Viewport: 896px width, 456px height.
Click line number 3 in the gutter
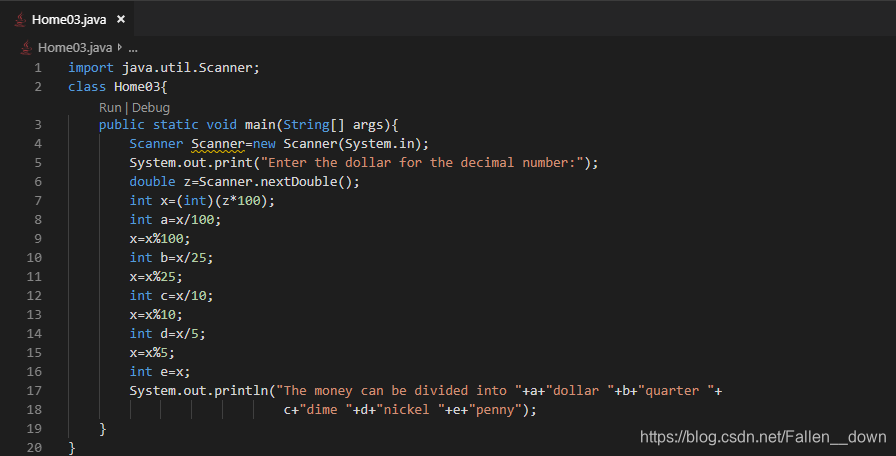tap(38, 125)
